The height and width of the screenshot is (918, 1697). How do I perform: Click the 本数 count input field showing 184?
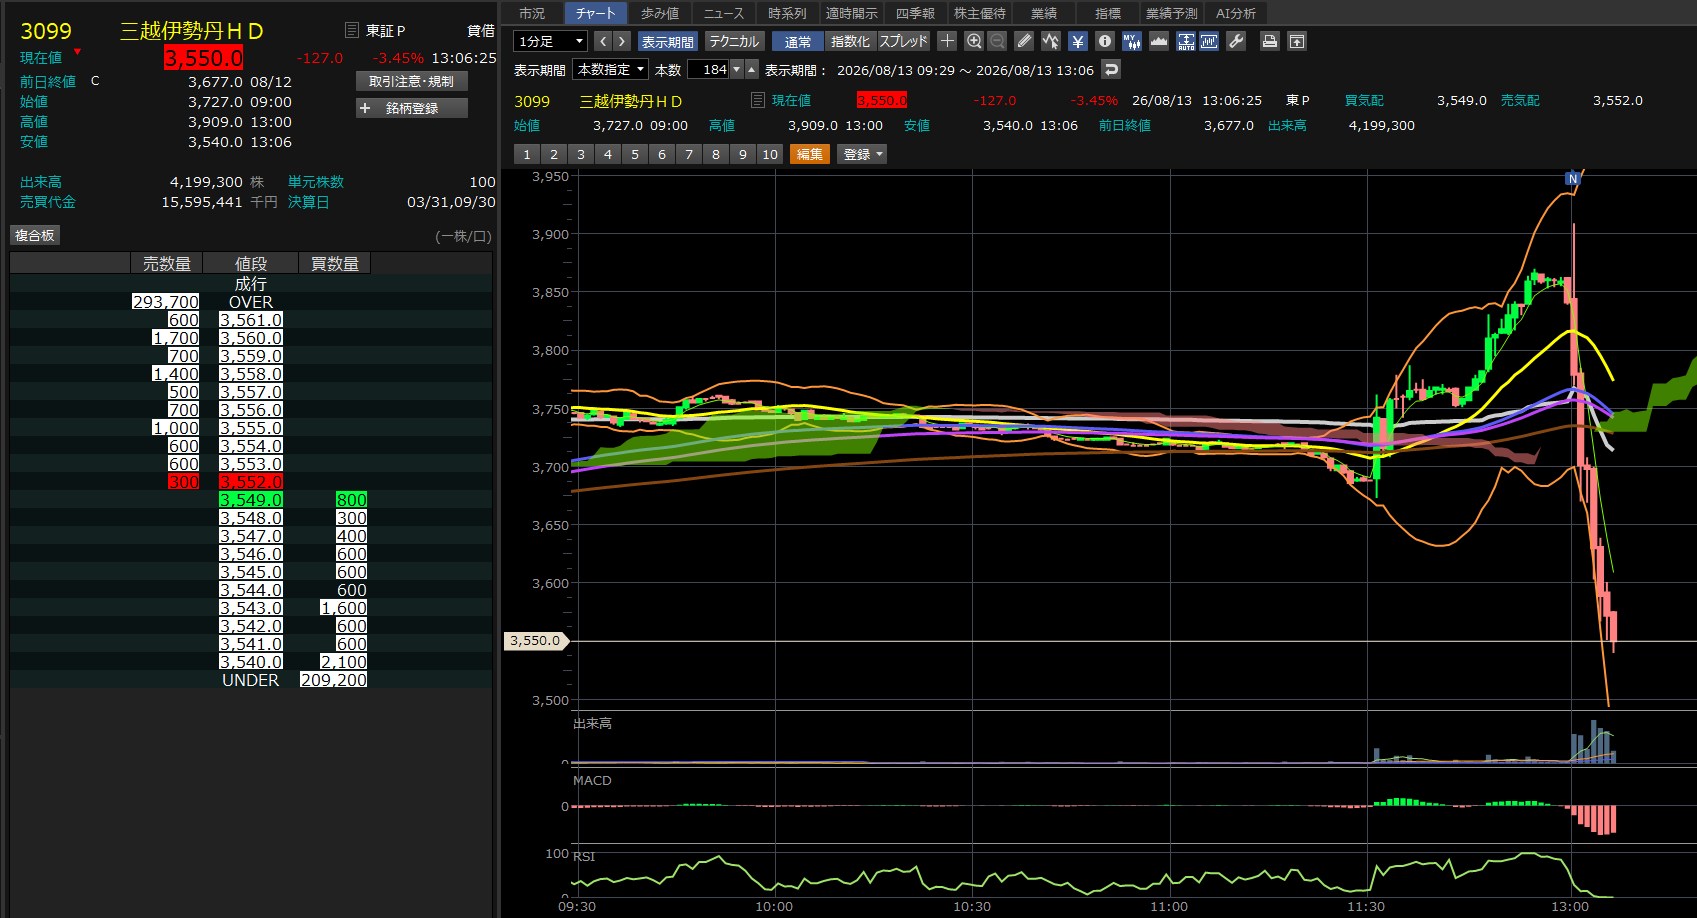[x=708, y=69]
